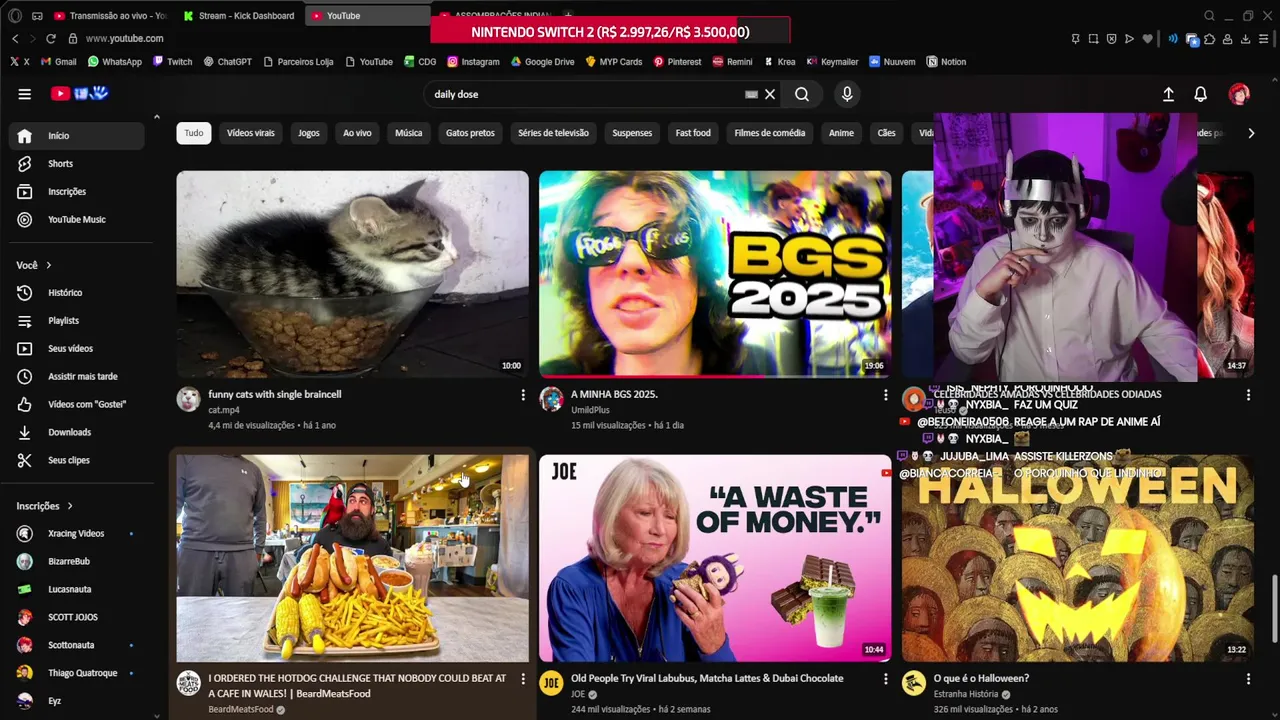Open the upload/create button
1280x720 pixels.
click(x=1168, y=94)
